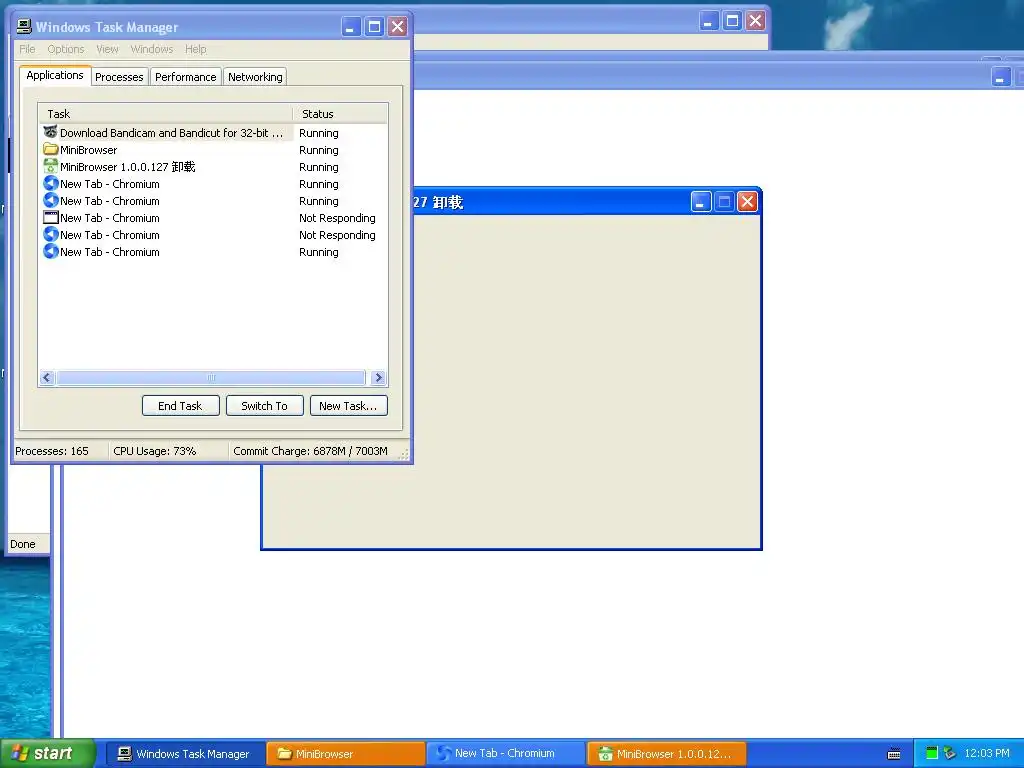Sort the list by Status column header
This screenshot has height=768, width=1024.
point(340,114)
